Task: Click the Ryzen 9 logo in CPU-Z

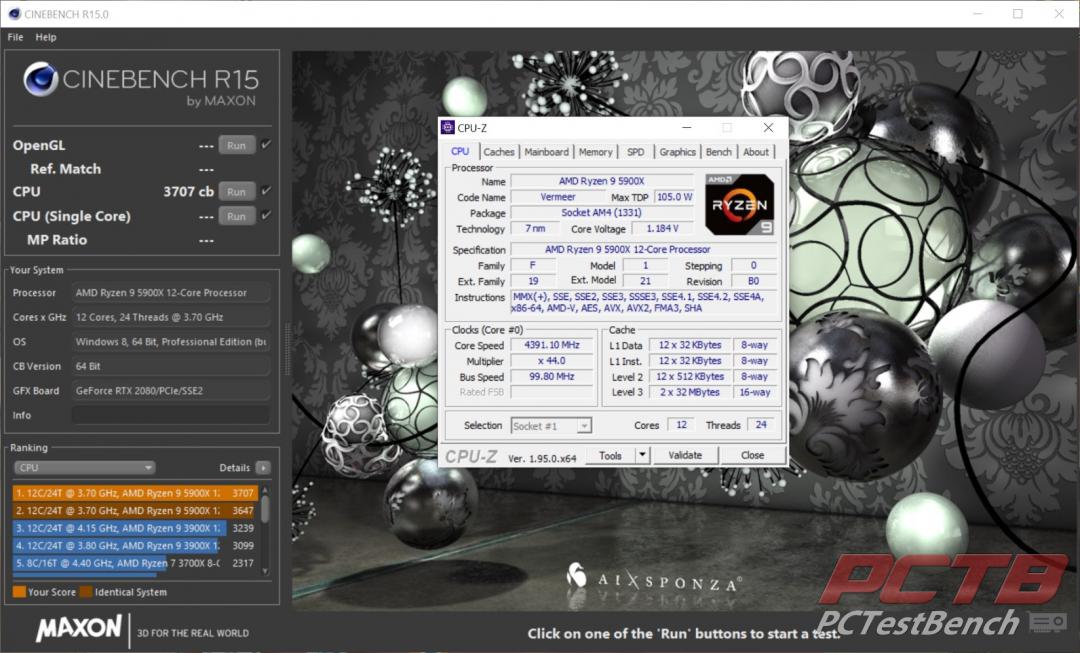Action: (740, 205)
